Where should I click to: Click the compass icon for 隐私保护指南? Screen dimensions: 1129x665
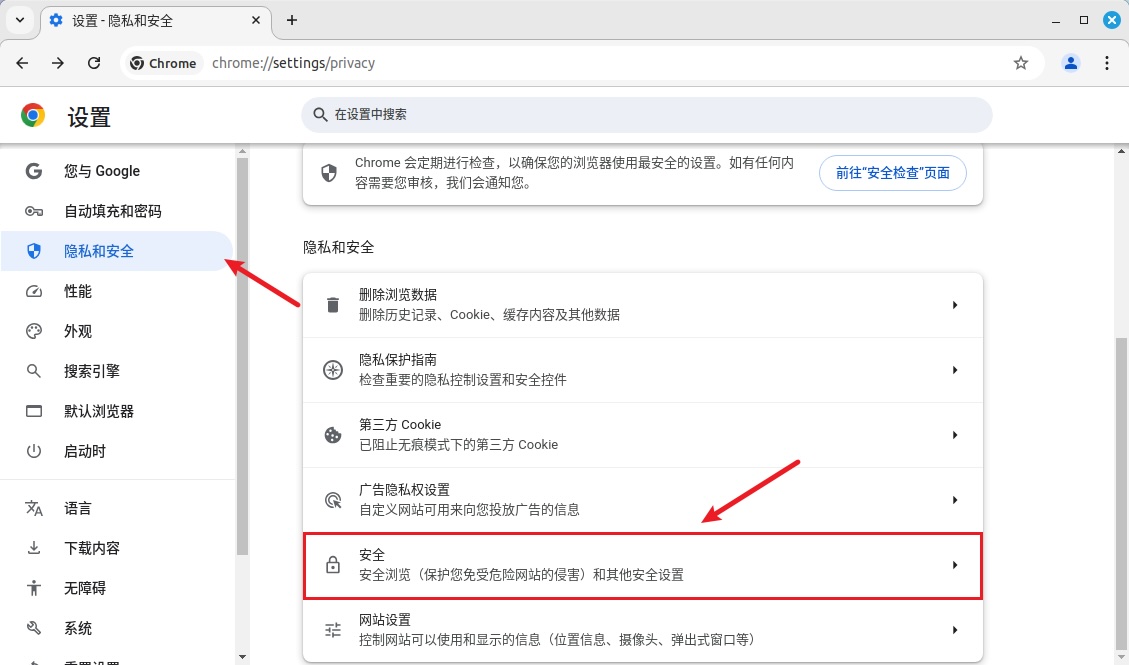point(333,370)
